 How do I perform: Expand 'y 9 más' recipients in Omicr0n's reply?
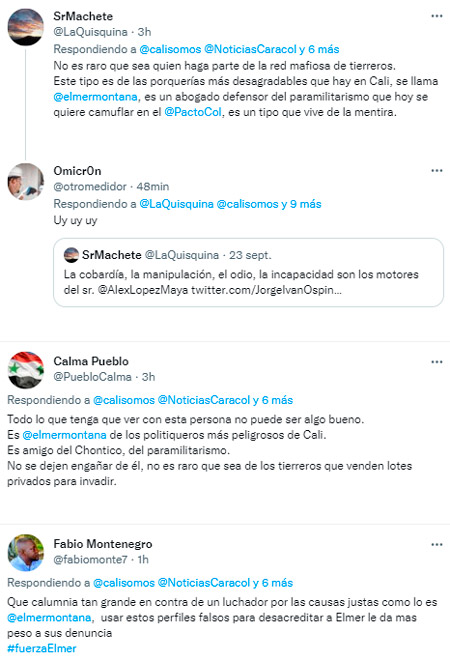[x=301, y=204]
